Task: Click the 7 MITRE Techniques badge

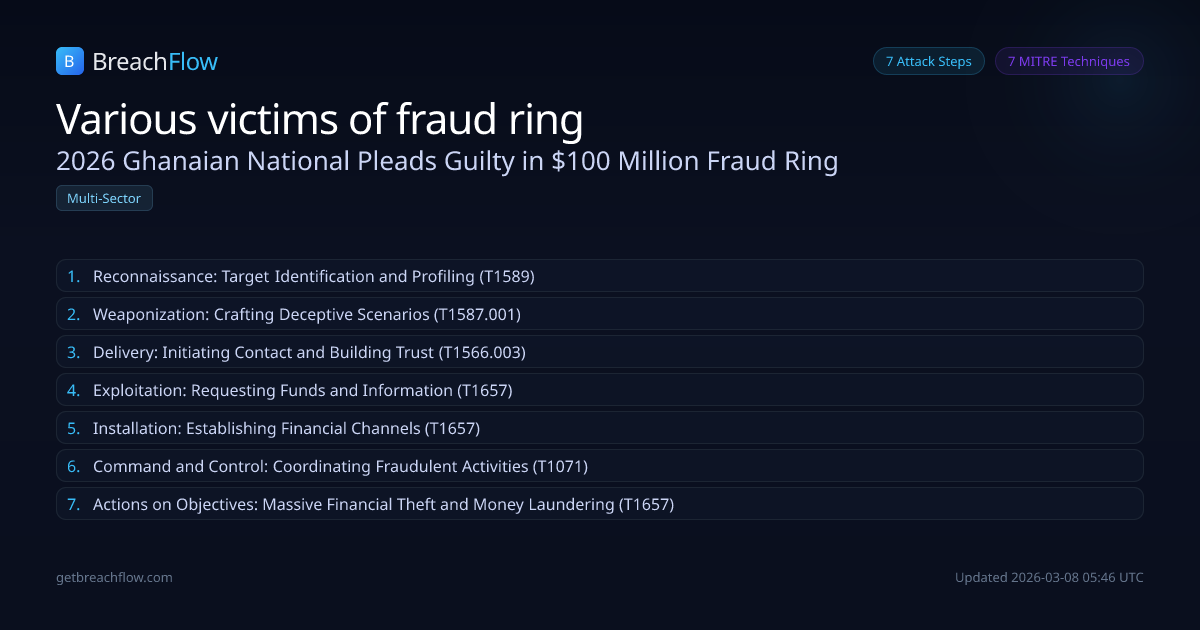Action: click(x=1068, y=61)
